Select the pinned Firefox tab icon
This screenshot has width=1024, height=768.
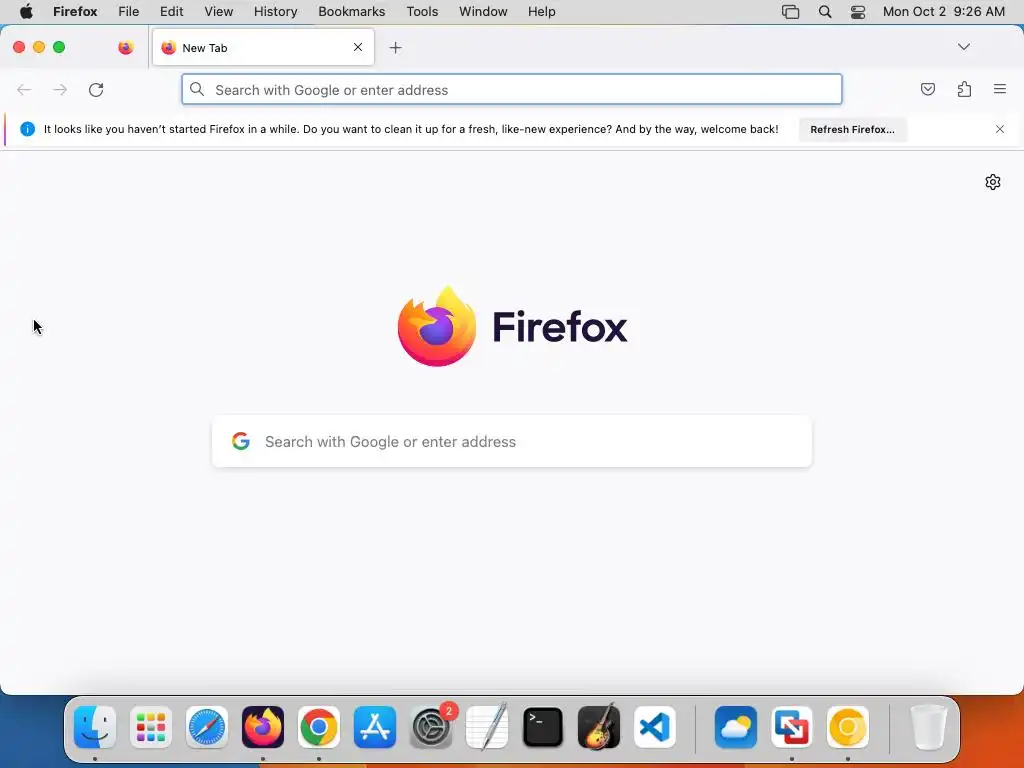[126, 48]
